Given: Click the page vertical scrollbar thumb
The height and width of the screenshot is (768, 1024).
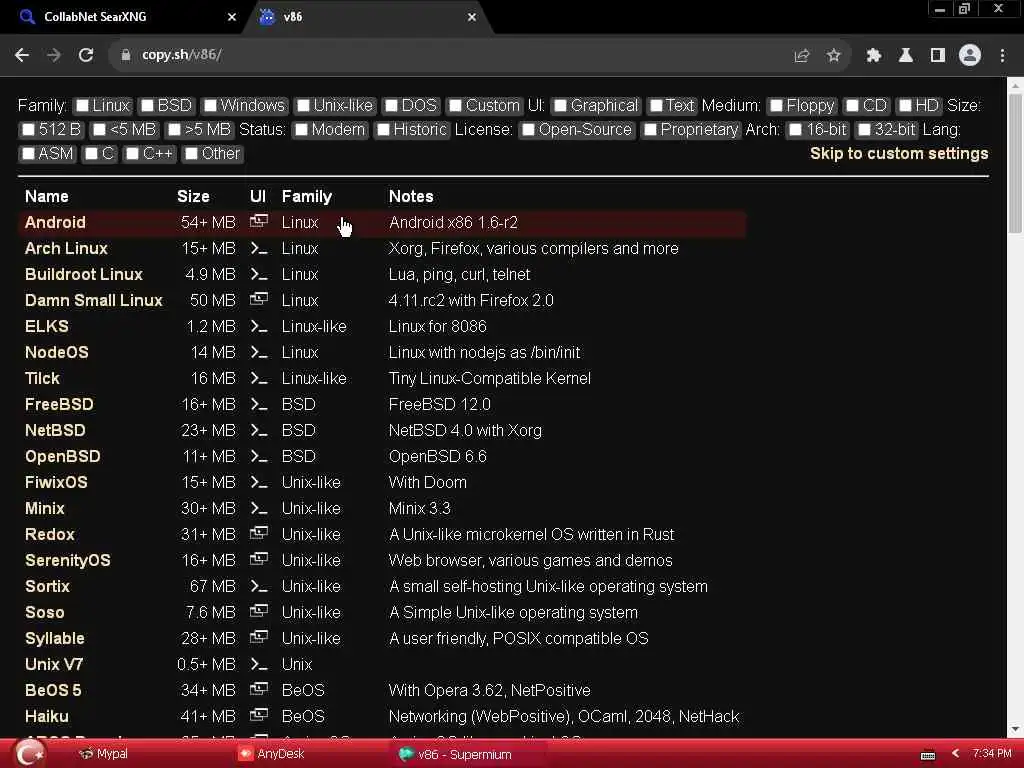Looking at the screenshot, I should click(1015, 163).
